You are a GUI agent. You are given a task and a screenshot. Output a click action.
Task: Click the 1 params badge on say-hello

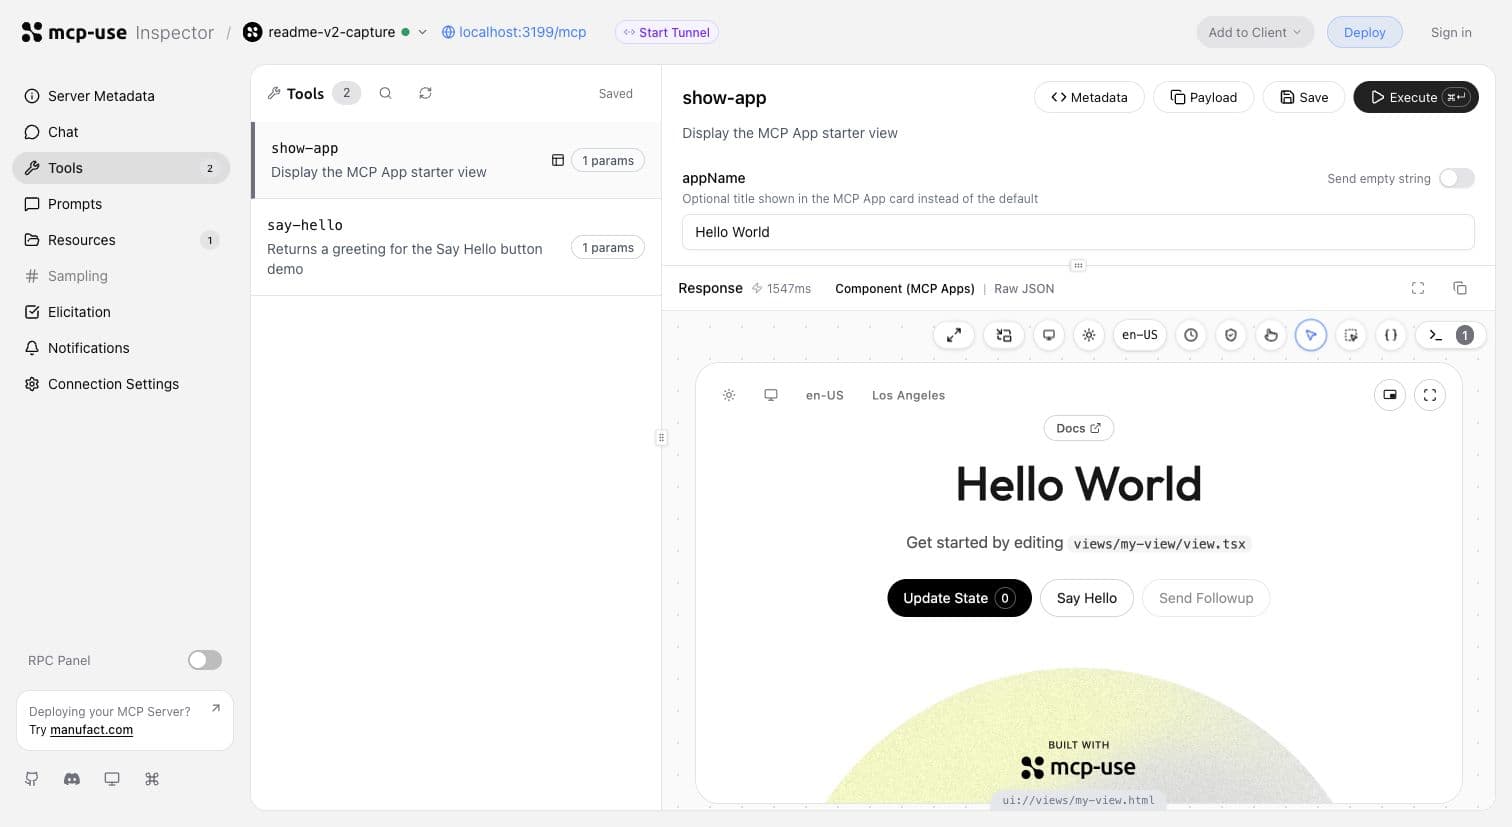[608, 247]
